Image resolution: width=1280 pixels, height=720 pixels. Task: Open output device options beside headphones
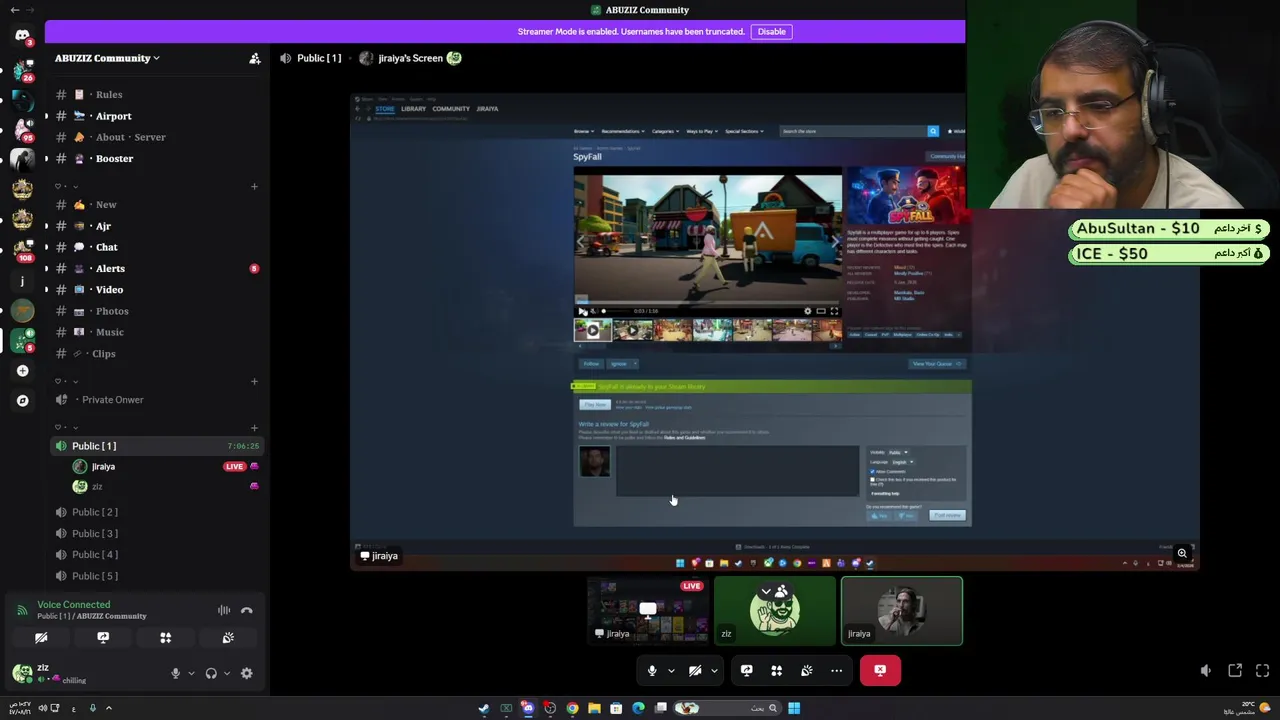(227, 673)
